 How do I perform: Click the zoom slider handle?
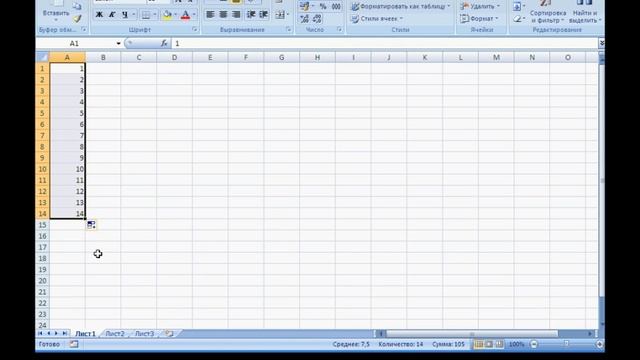[567, 344]
